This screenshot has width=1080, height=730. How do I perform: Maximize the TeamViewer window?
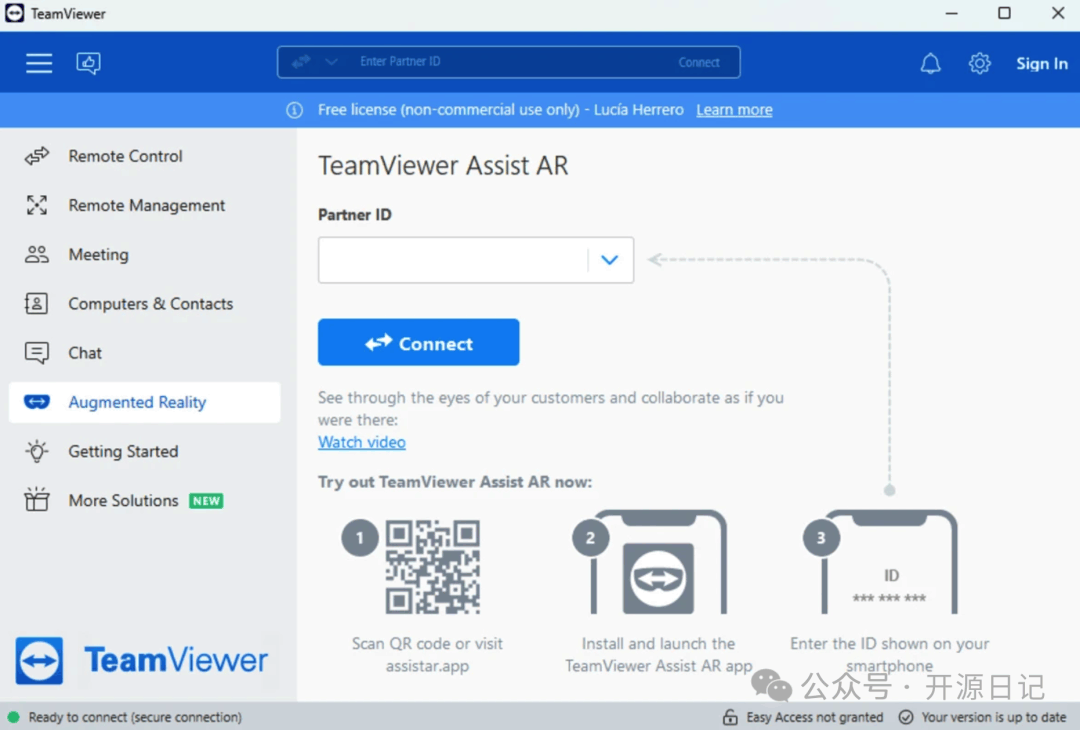[x=1004, y=13]
